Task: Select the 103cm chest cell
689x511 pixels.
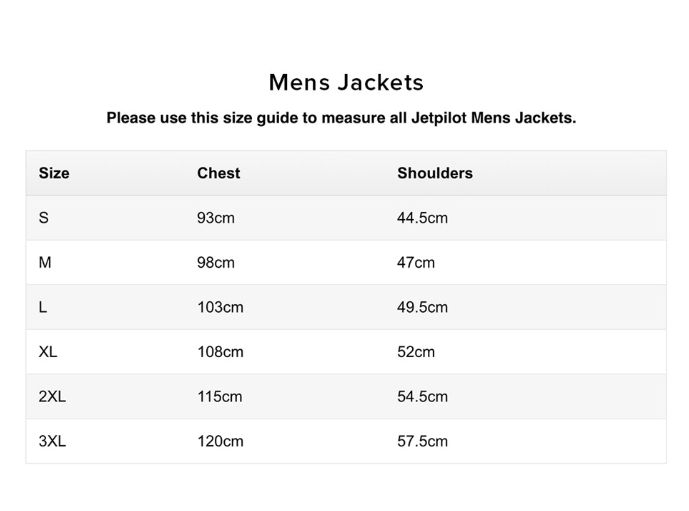Action: [x=220, y=307]
